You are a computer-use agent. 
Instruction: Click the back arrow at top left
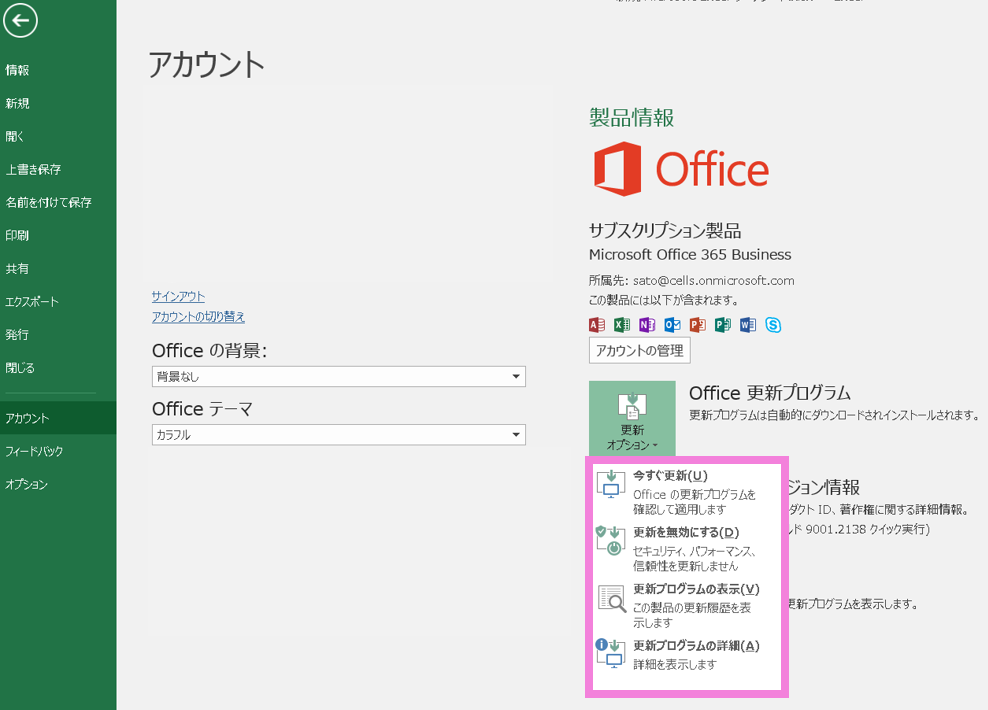(x=20, y=20)
